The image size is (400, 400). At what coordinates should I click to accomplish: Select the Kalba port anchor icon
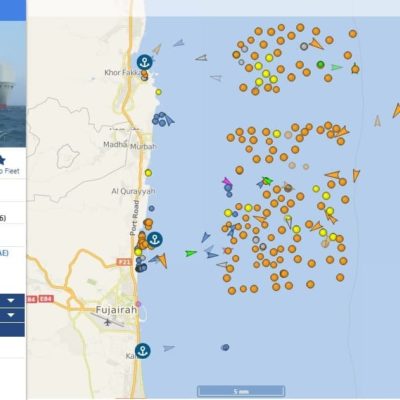(x=143, y=351)
